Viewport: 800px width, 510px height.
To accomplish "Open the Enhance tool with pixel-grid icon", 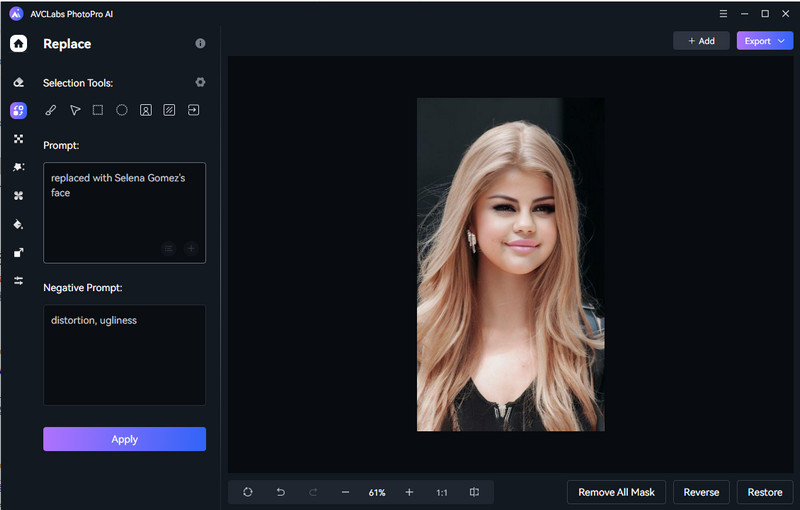I will [x=18, y=139].
